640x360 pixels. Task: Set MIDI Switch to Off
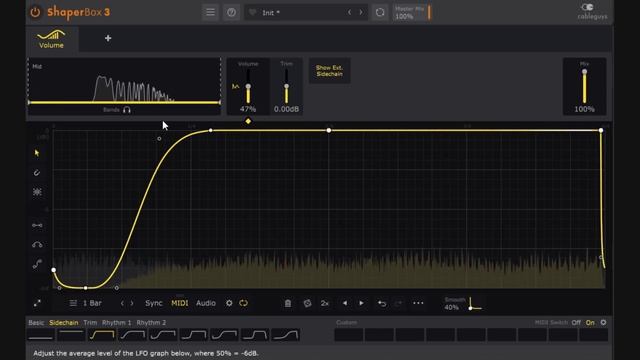coord(576,322)
